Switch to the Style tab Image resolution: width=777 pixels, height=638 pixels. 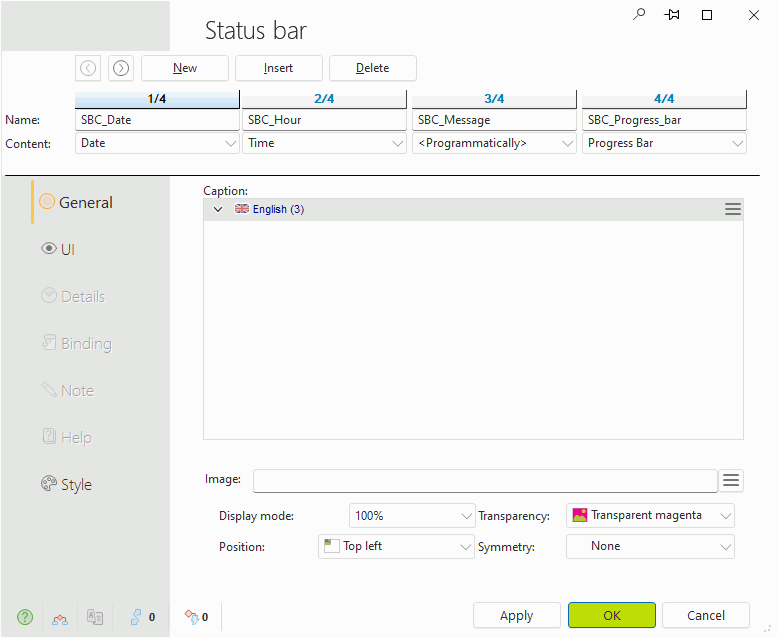coord(76,484)
